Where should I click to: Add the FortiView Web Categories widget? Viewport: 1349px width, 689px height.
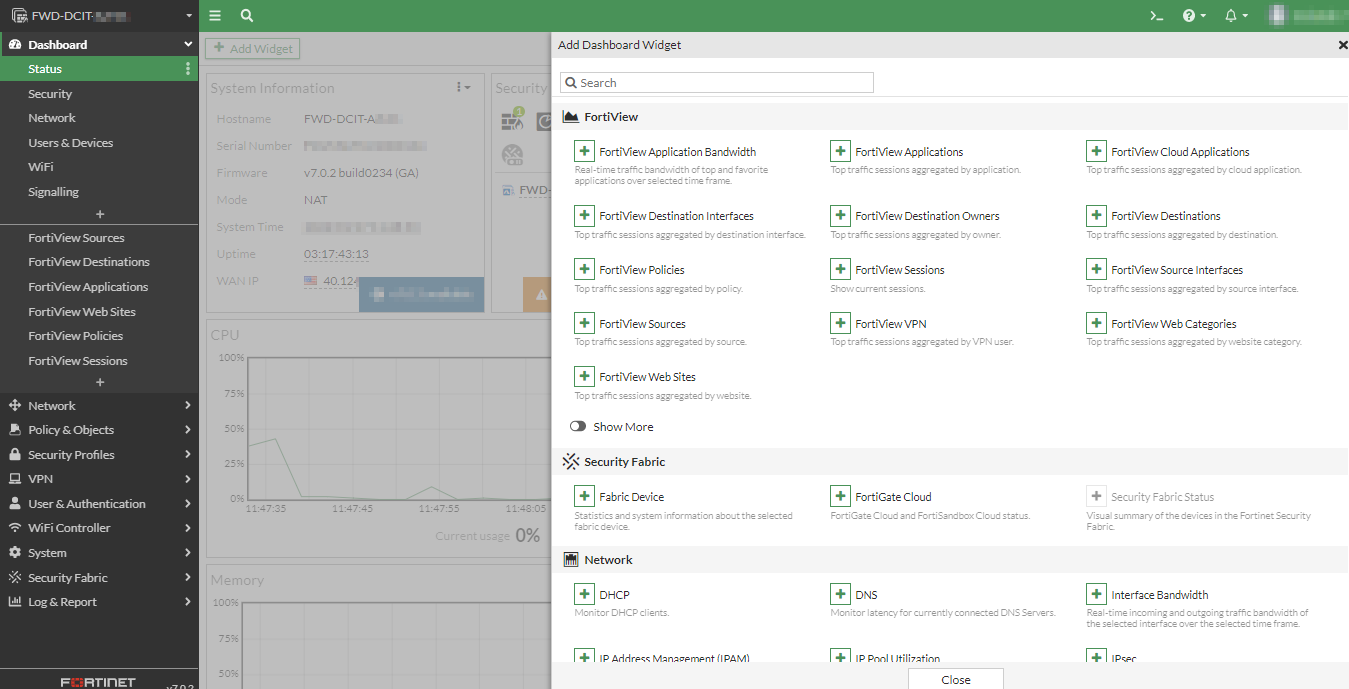(1097, 323)
